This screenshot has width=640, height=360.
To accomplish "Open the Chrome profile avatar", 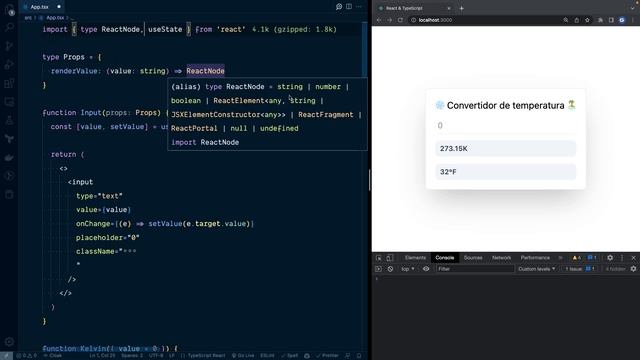I will coord(622,20).
